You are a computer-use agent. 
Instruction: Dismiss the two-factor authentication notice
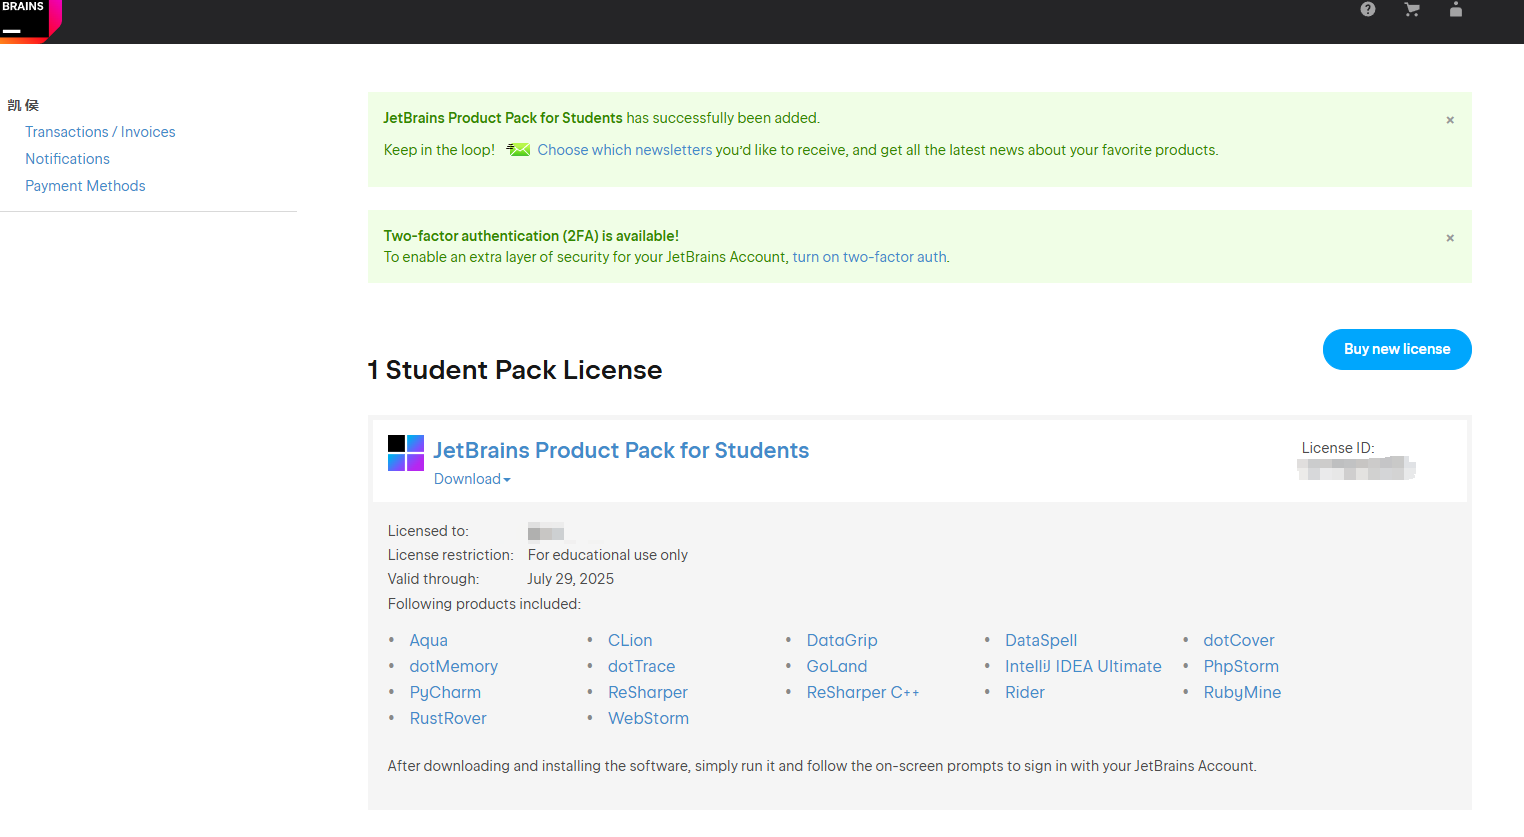(x=1450, y=238)
